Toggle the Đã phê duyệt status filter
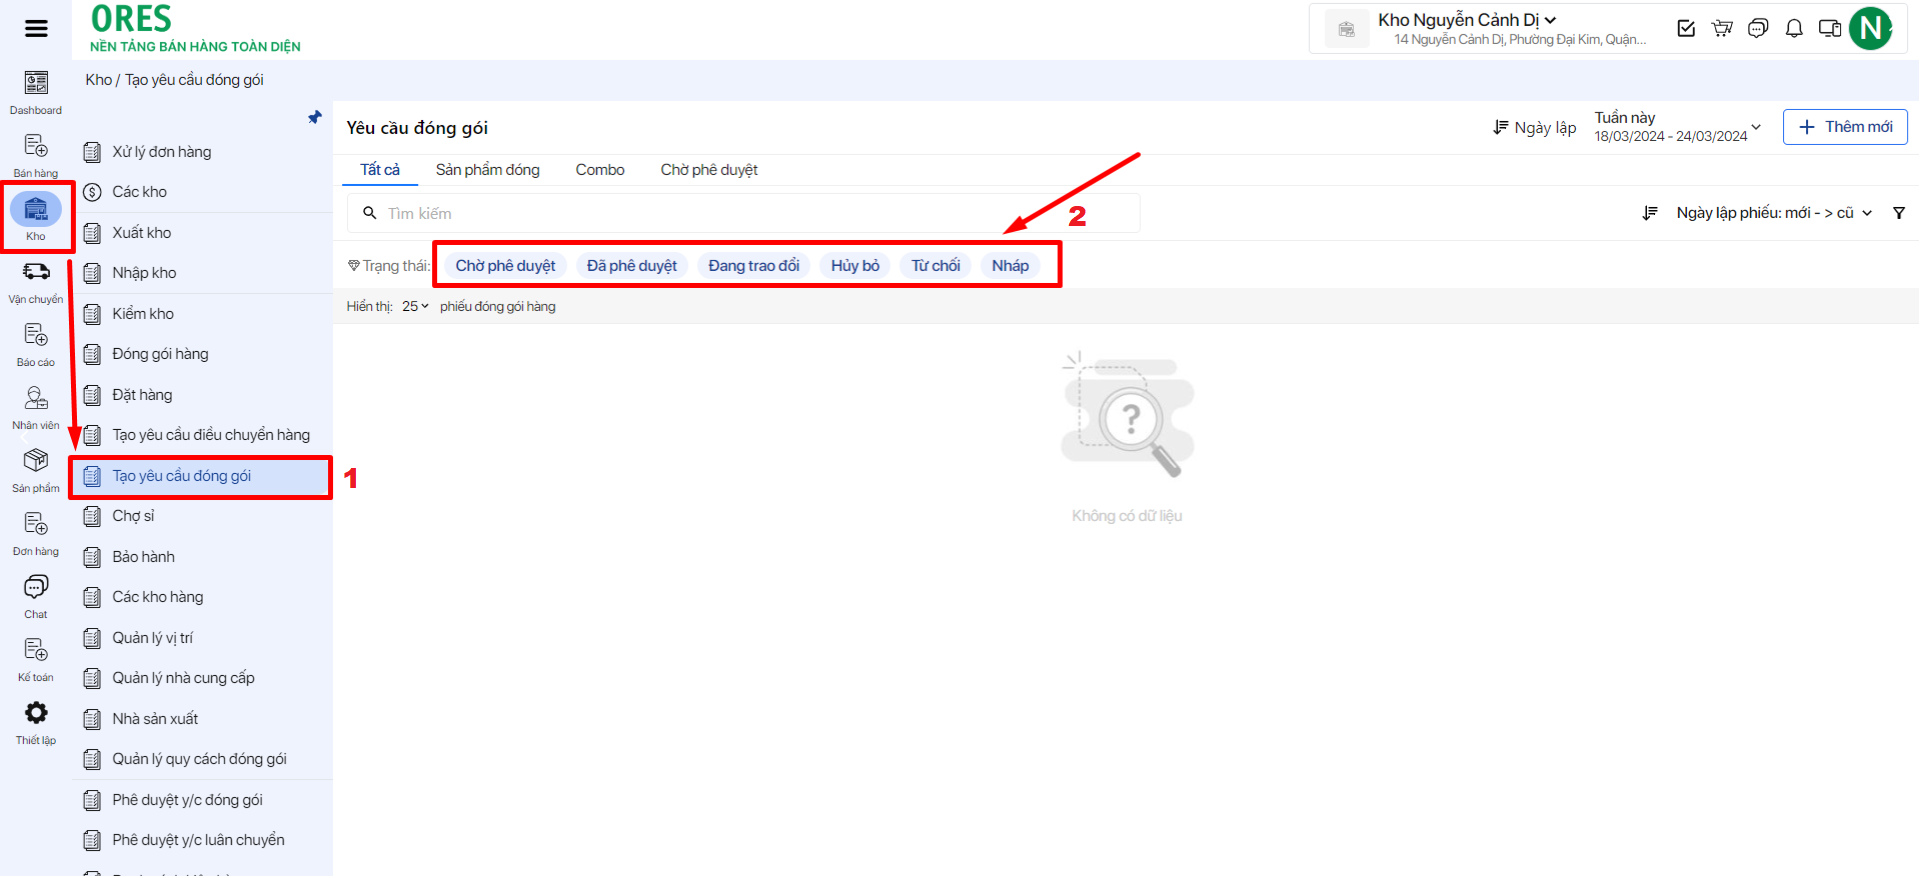1920x878 pixels. click(x=632, y=266)
